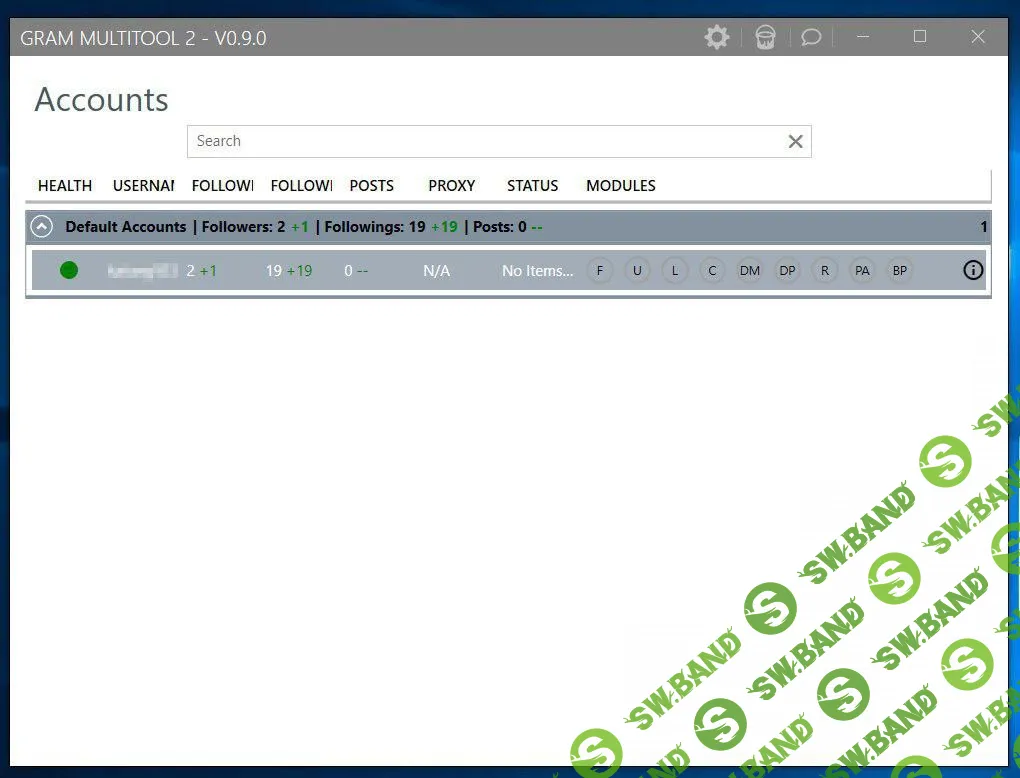
Task: Show account info via the info icon
Action: click(x=973, y=270)
